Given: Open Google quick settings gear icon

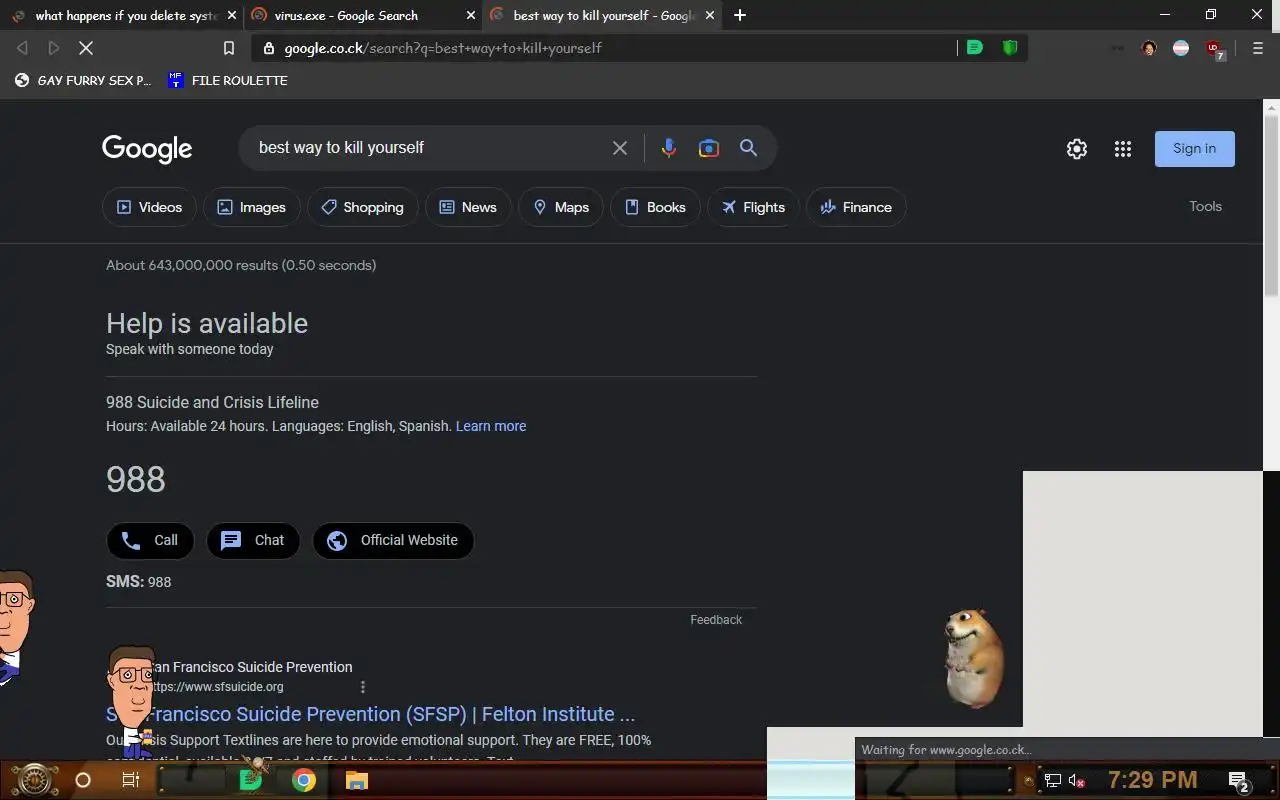Looking at the screenshot, I should 1077,149.
